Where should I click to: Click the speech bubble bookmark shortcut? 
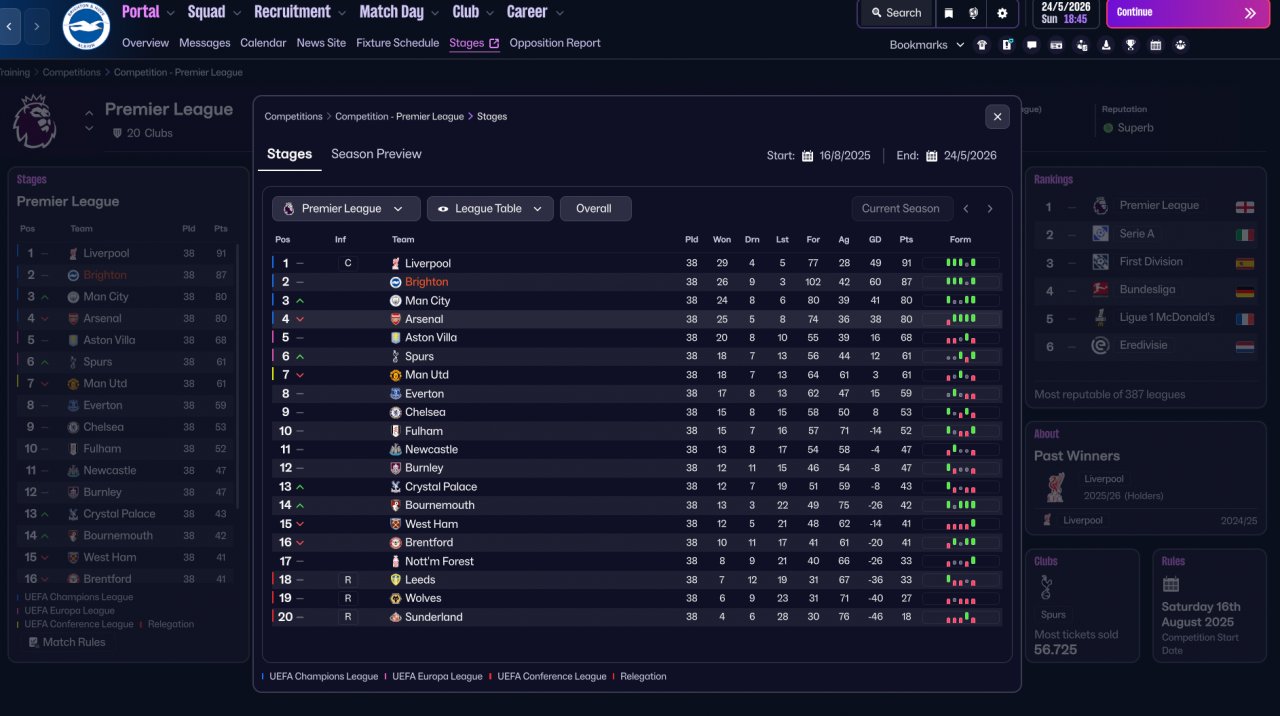(x=1032, y=45)
